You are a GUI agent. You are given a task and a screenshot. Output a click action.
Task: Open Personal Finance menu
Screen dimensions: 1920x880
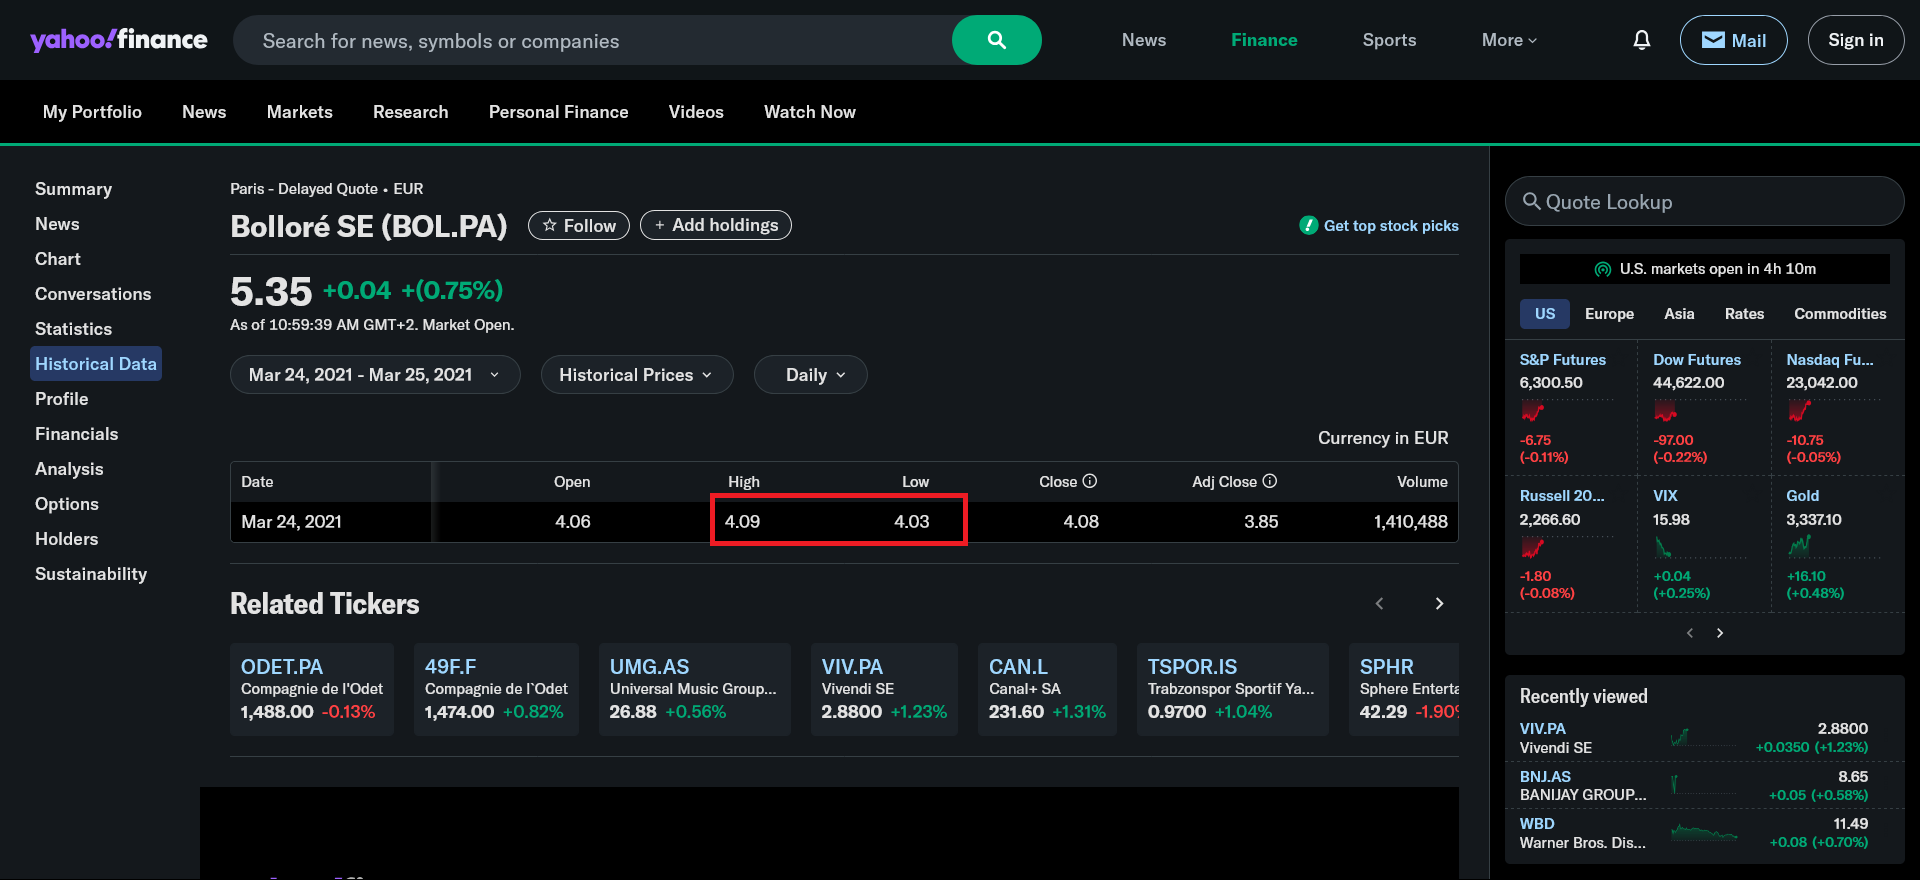click(559, 112)
